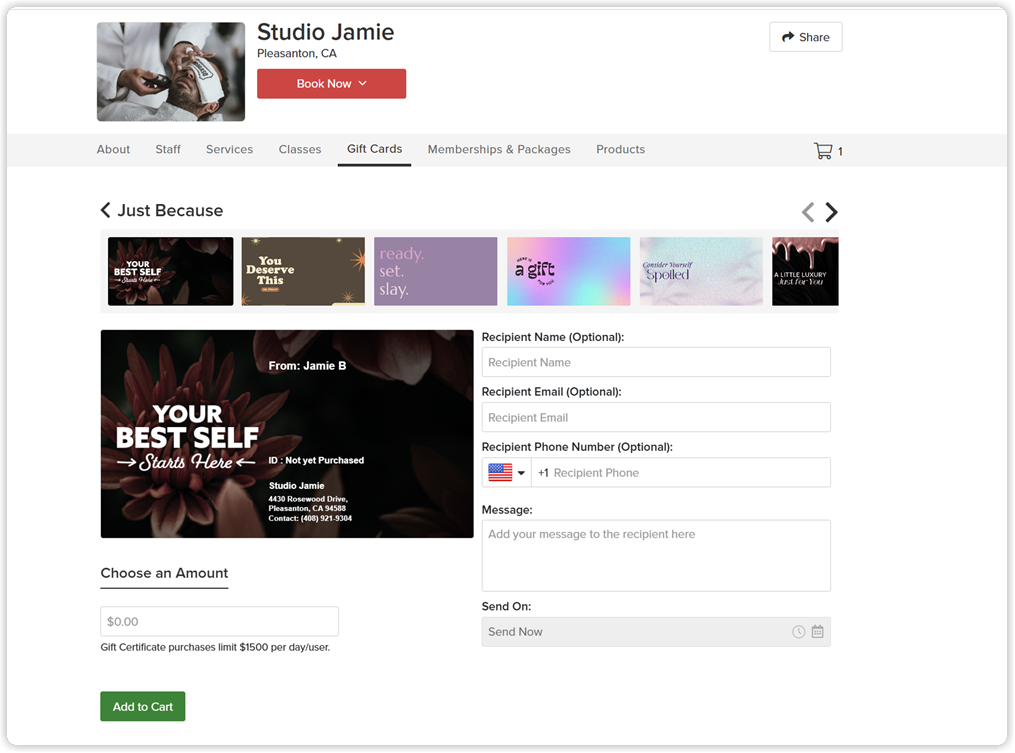1015x753 pixels.
Task: Click the Share button
Action: click(805, 37)
